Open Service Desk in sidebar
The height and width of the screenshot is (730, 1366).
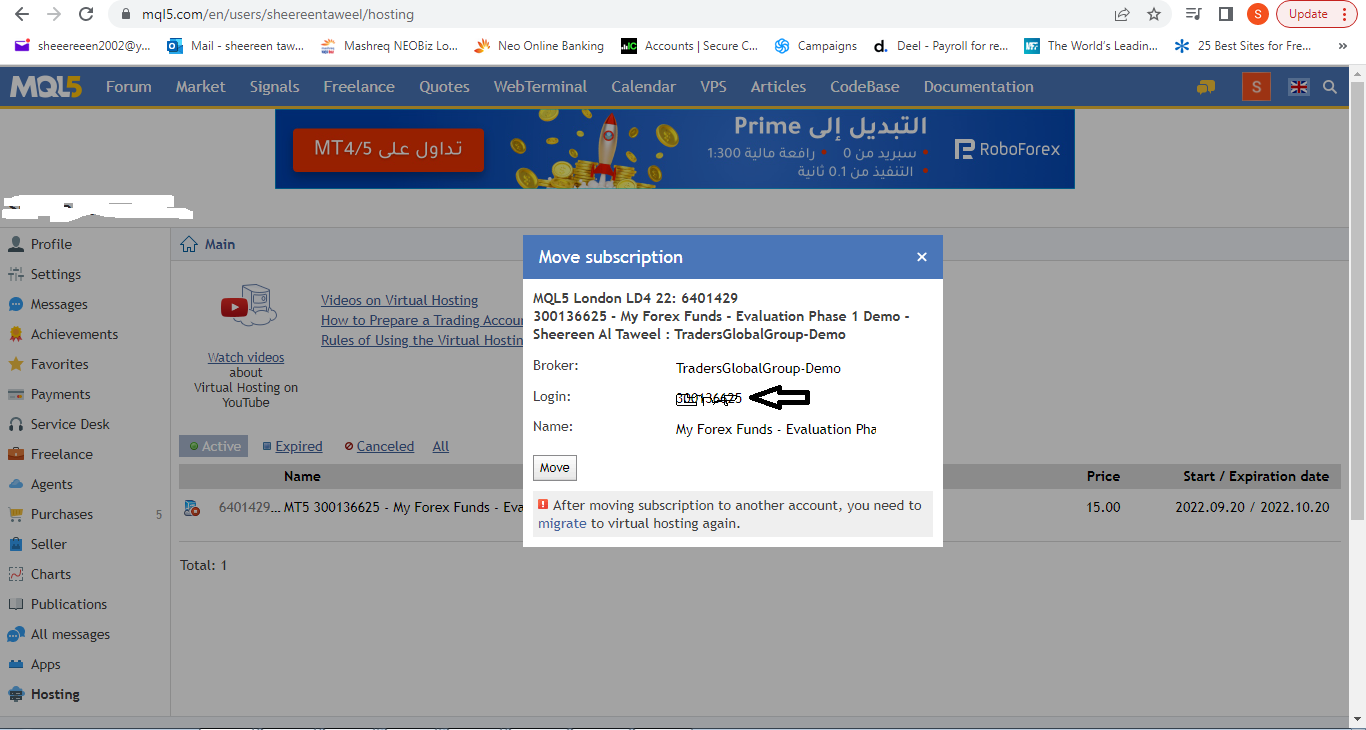coord(70,424)
